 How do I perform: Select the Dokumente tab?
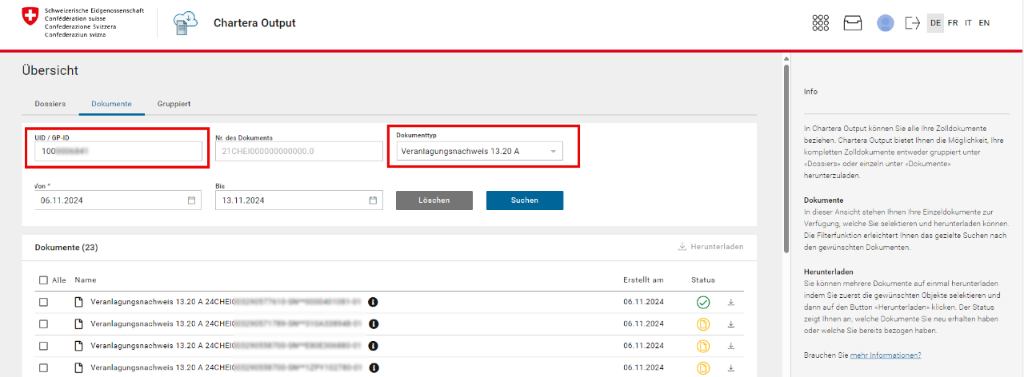(112, 104)
